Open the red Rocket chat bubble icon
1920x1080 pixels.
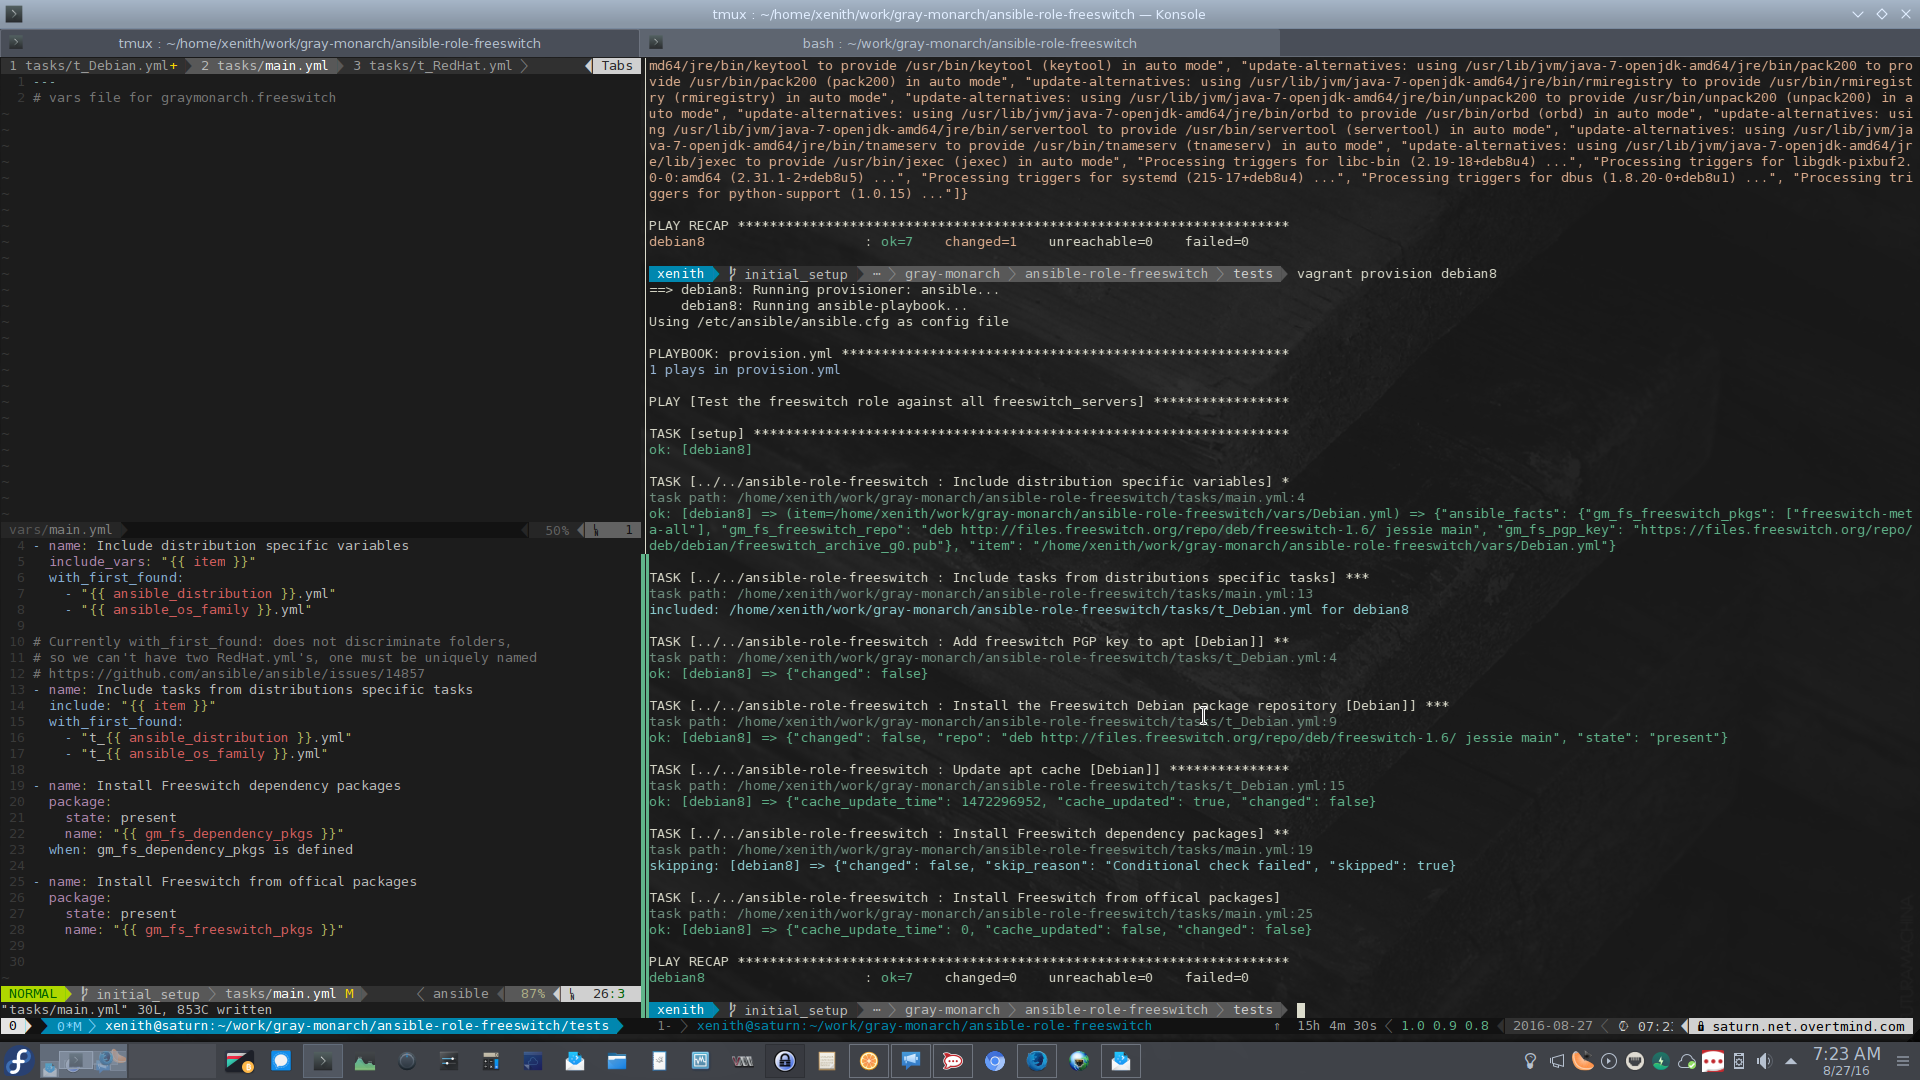click(x=953, y=1061)
